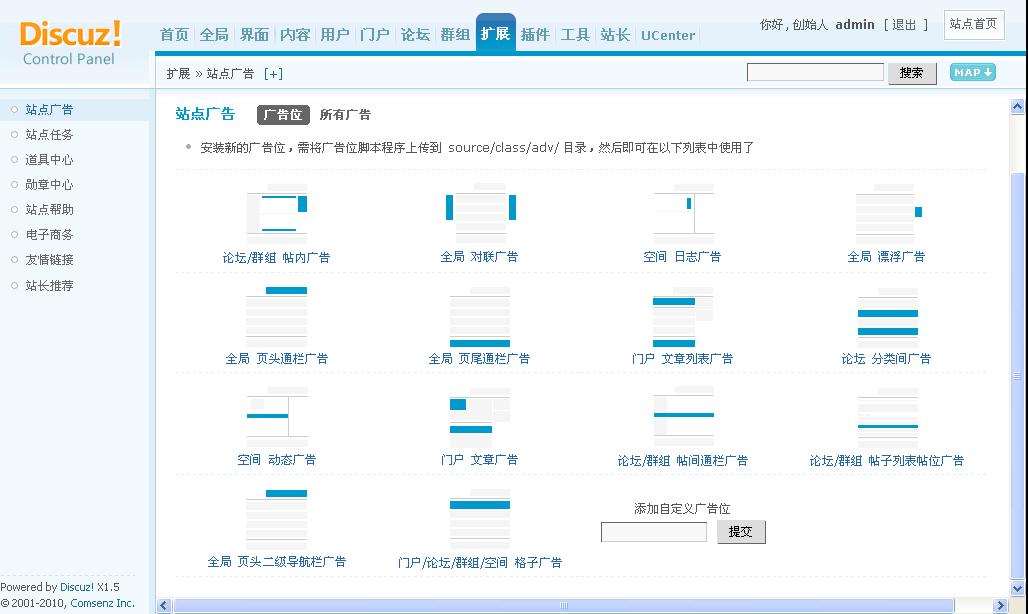Click the 退出 logout link
This screenshot has width=1028, height=614.
pyautogui.click(x=904, y=25)
